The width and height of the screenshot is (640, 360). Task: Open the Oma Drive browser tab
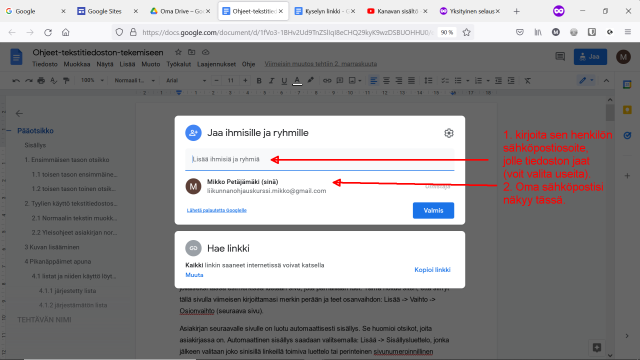[x=180, y=11]
